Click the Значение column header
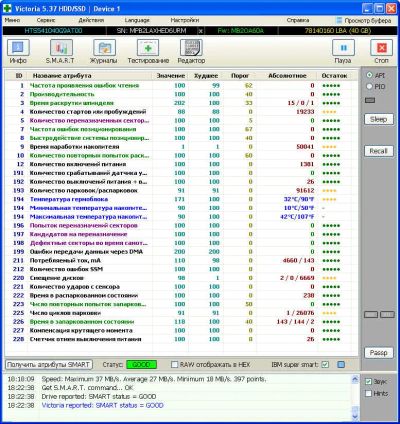 tap(171, 76)
